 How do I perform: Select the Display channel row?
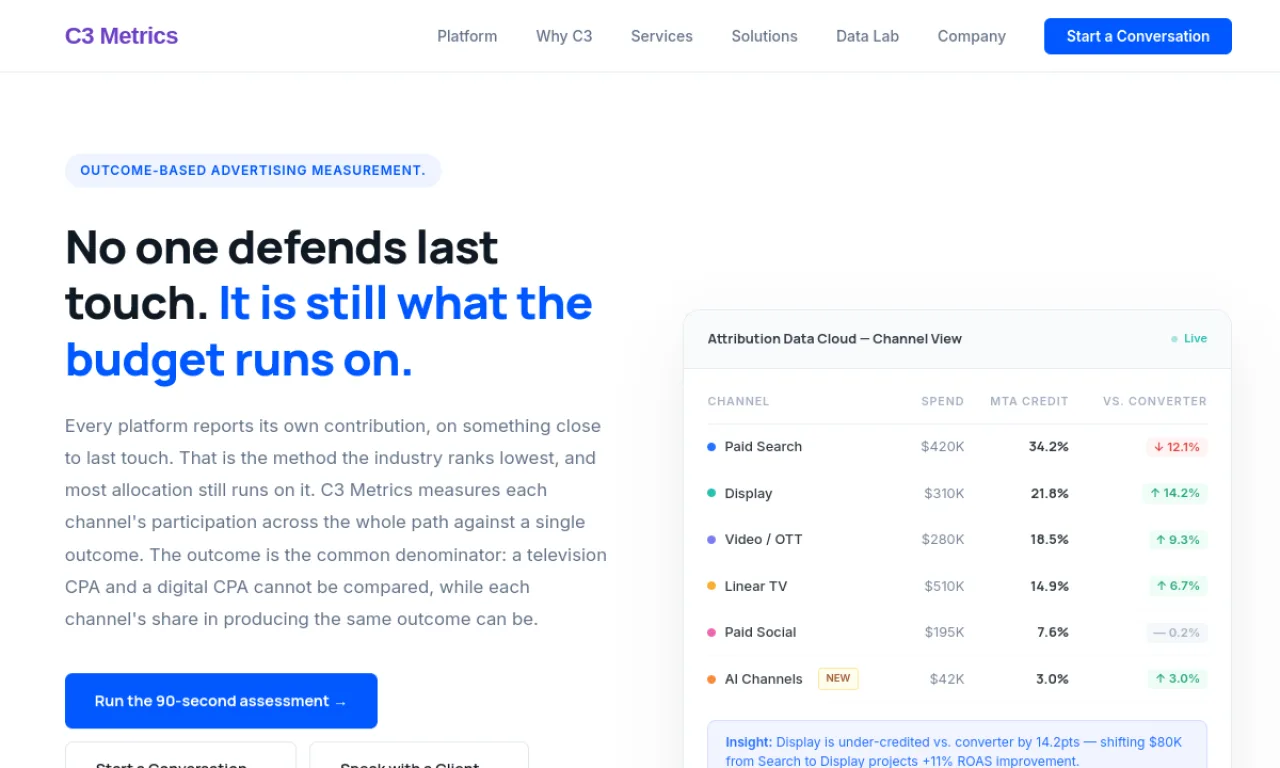pos(957,493)
